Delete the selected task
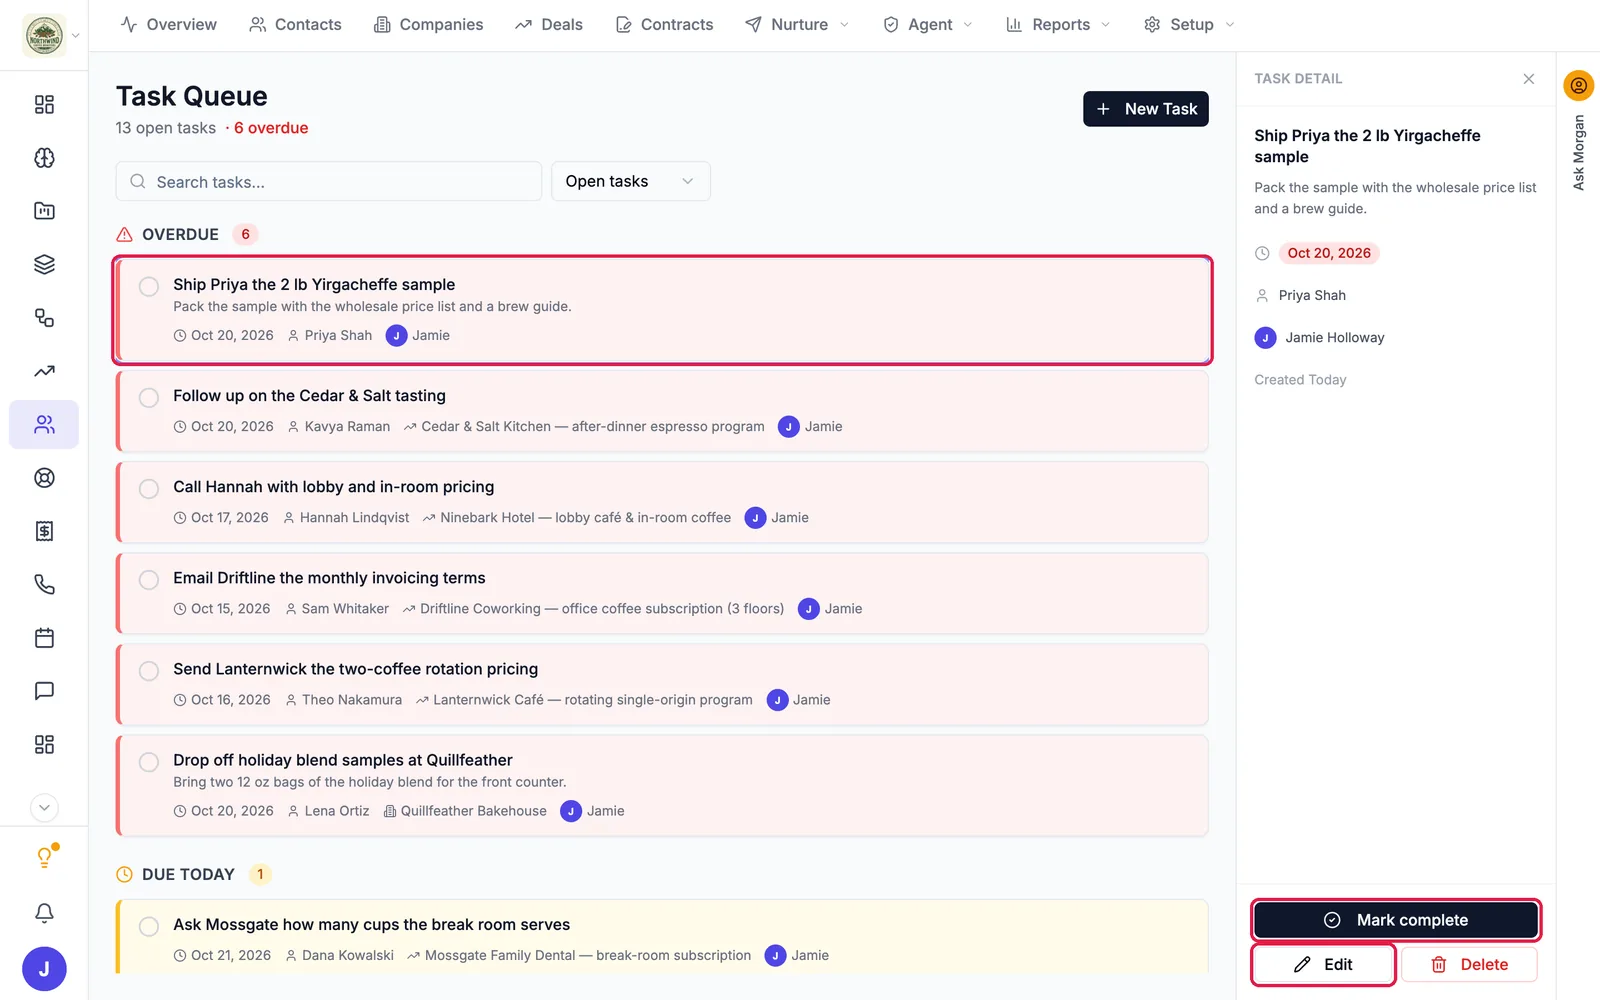 tap(1469, 965)
